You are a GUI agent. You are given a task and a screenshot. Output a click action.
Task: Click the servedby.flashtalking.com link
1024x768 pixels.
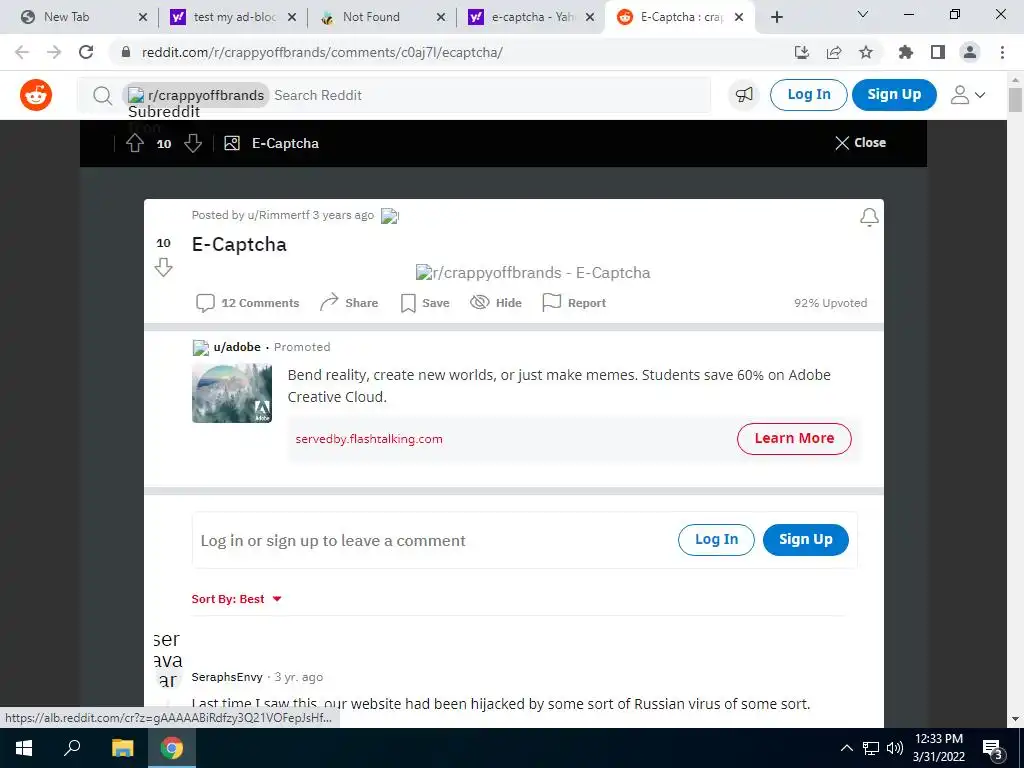369,439
